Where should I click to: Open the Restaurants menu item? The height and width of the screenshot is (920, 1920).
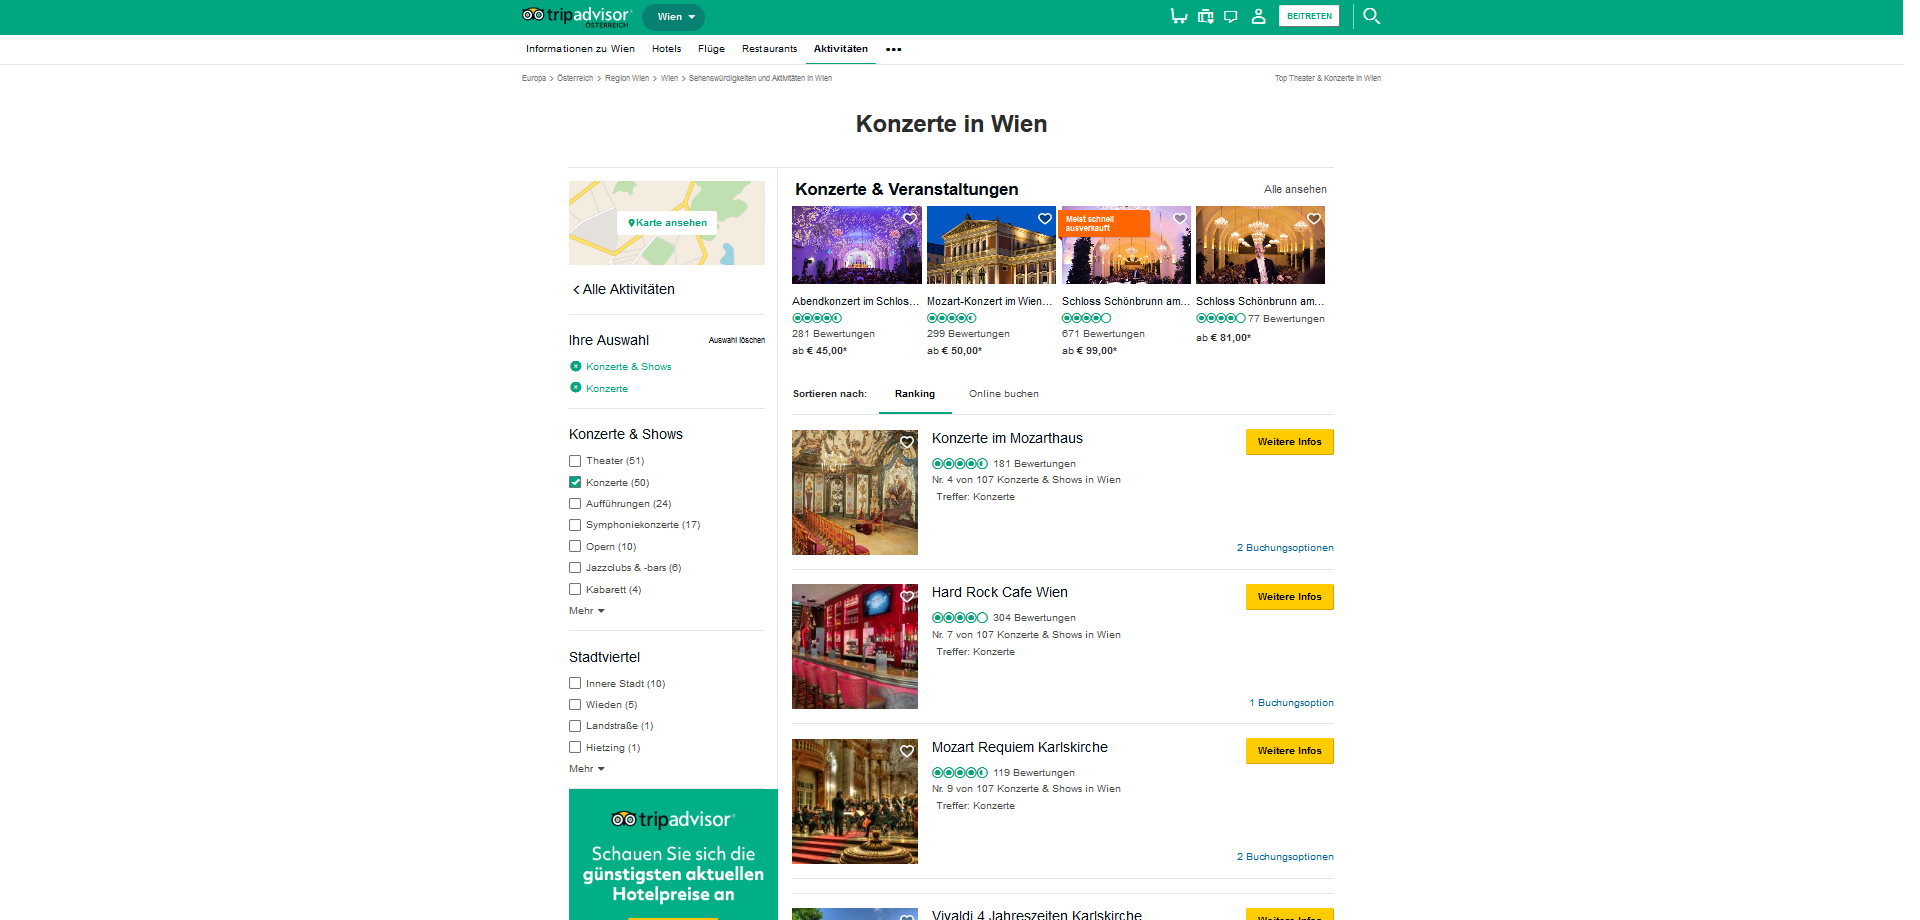tap(769, 49)
